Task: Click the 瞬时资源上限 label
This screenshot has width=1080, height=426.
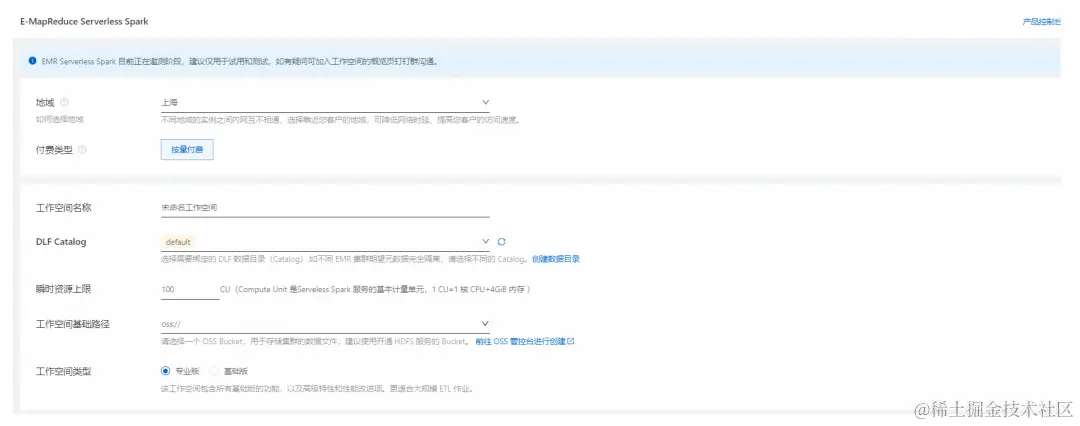Action: 63,290
